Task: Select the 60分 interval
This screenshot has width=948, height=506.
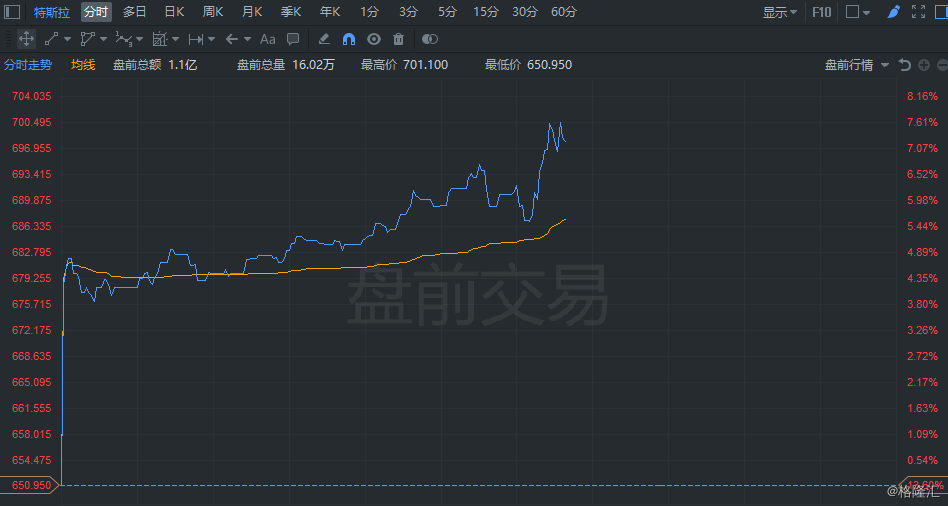Action: (x=564, y=11)
